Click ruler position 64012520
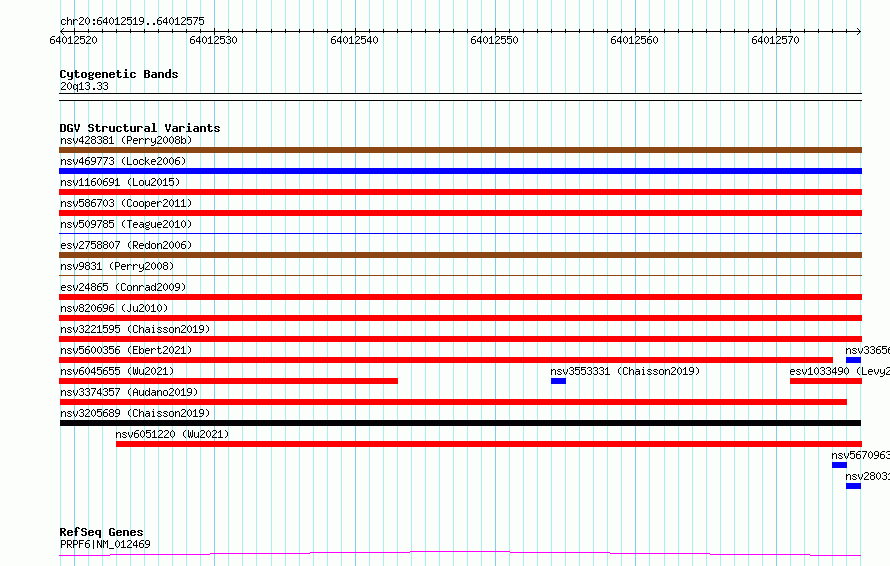Screen dimensions: 890x566 pyautogui.click(x=73, y=40)
